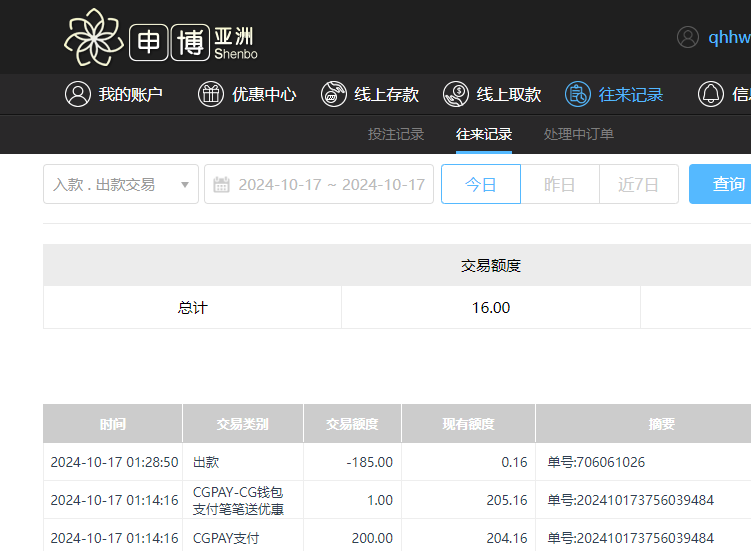The image size is (751, 551).
Task: Expand the transaction type dropdown arrow
Action: [x=184, y=185]
